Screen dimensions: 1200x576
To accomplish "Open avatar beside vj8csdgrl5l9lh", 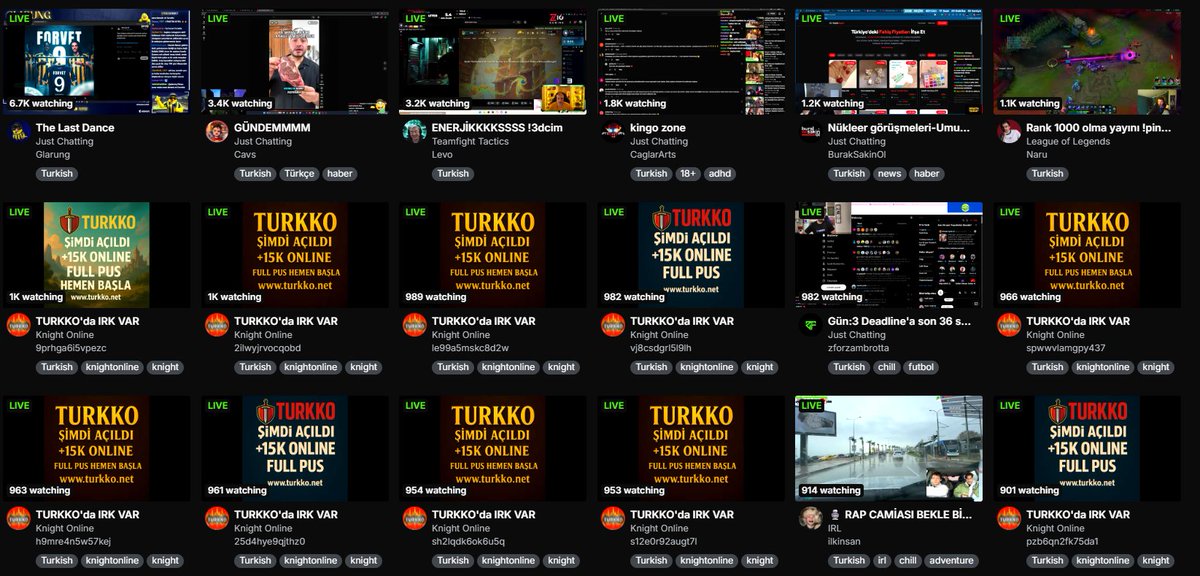I will coord(612,325).
